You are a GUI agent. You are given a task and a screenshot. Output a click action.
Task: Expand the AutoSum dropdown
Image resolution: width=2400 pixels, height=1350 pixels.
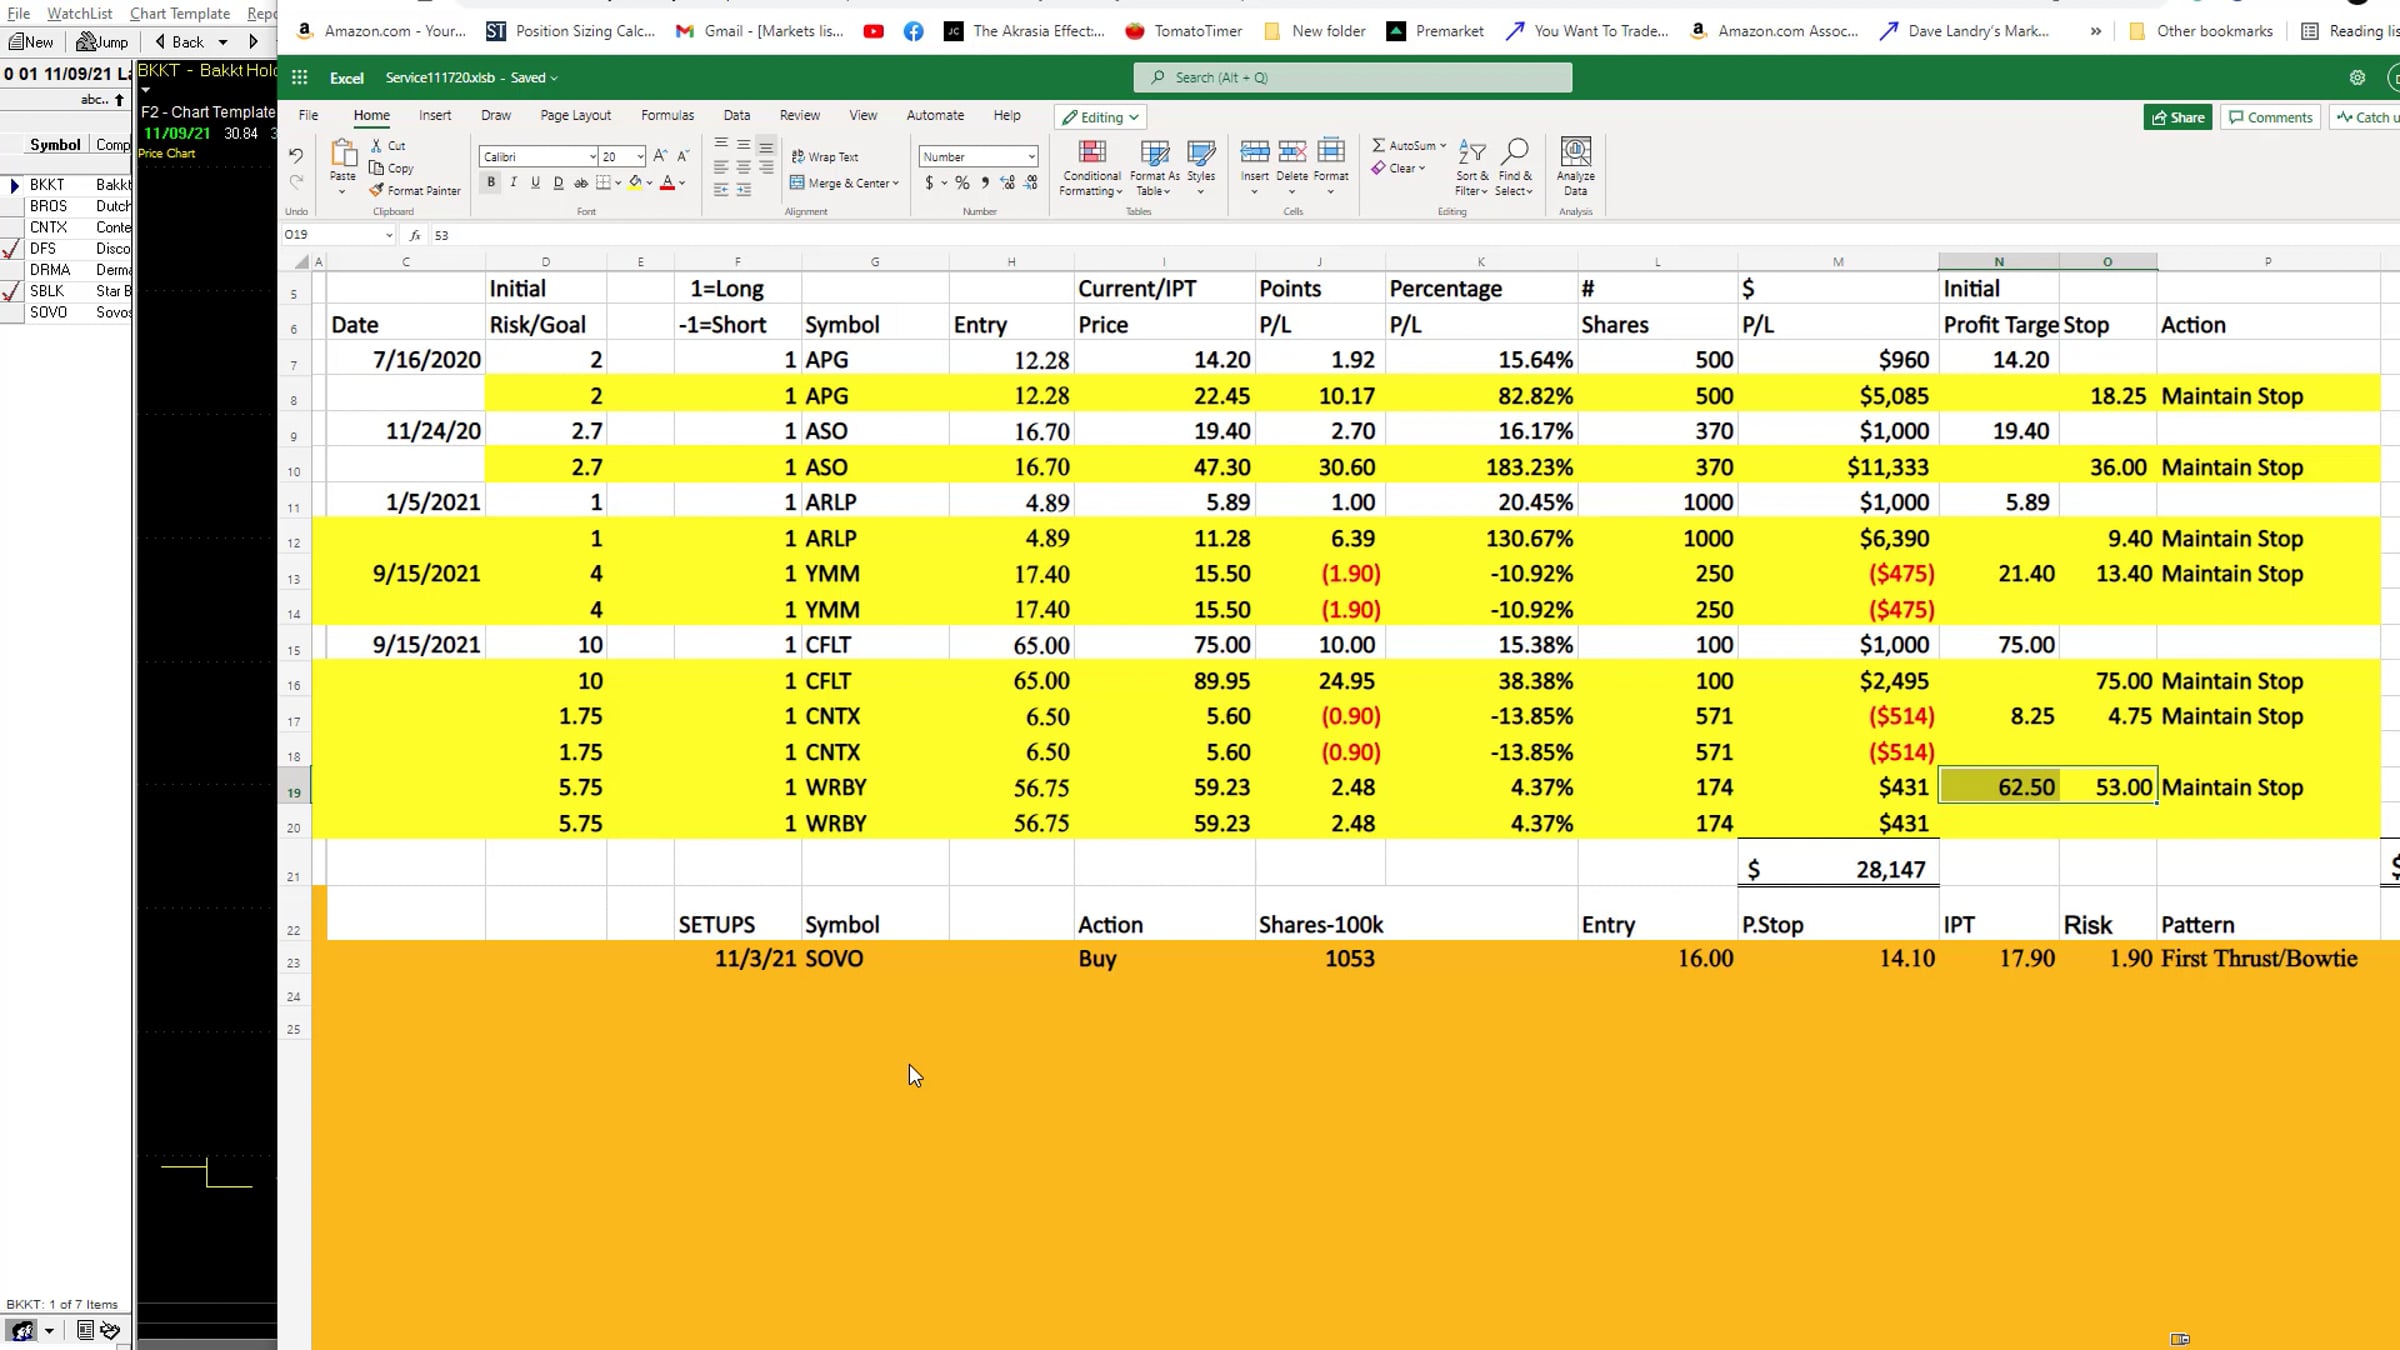[1443, 146]
